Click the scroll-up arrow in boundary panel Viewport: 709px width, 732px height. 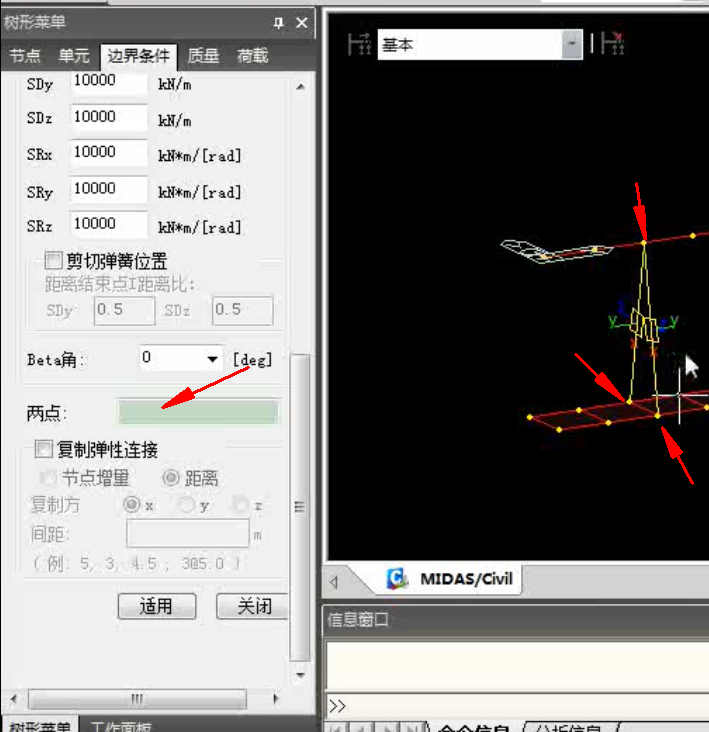point(301,86)
